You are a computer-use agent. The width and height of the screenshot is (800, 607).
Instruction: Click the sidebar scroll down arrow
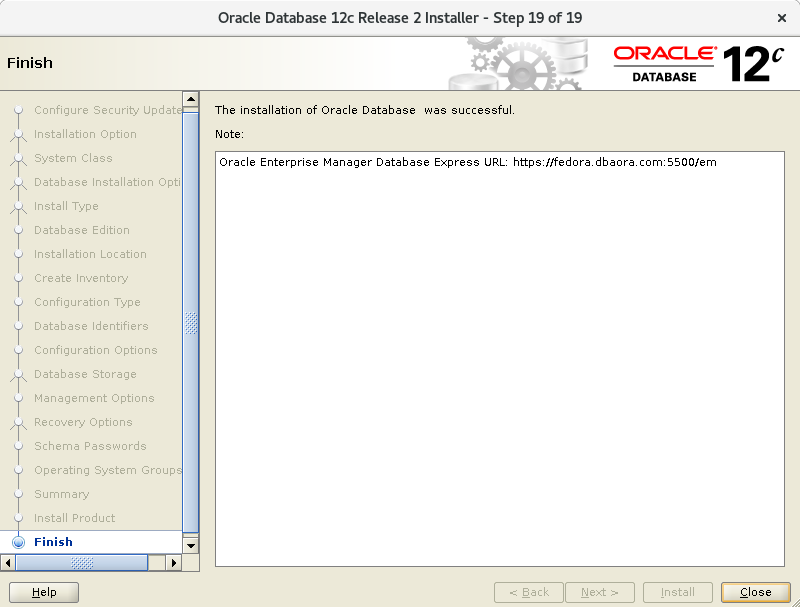pyautogui.click(x=191, y=545)
